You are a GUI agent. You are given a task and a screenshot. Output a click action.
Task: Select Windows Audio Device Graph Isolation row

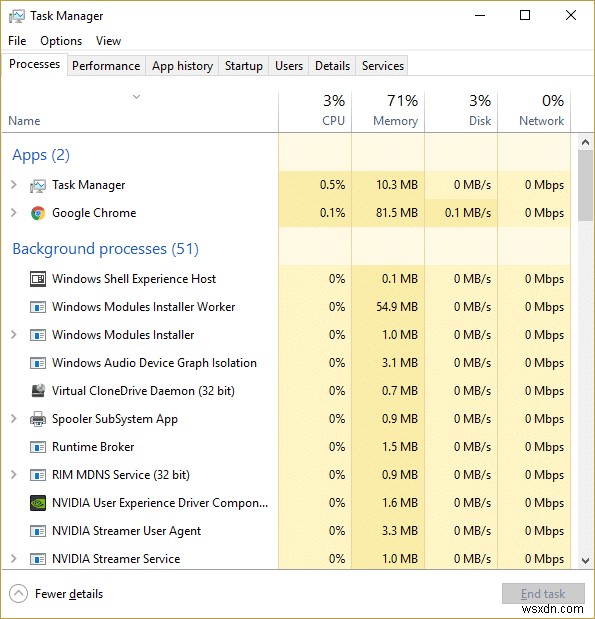coord(286,363)
